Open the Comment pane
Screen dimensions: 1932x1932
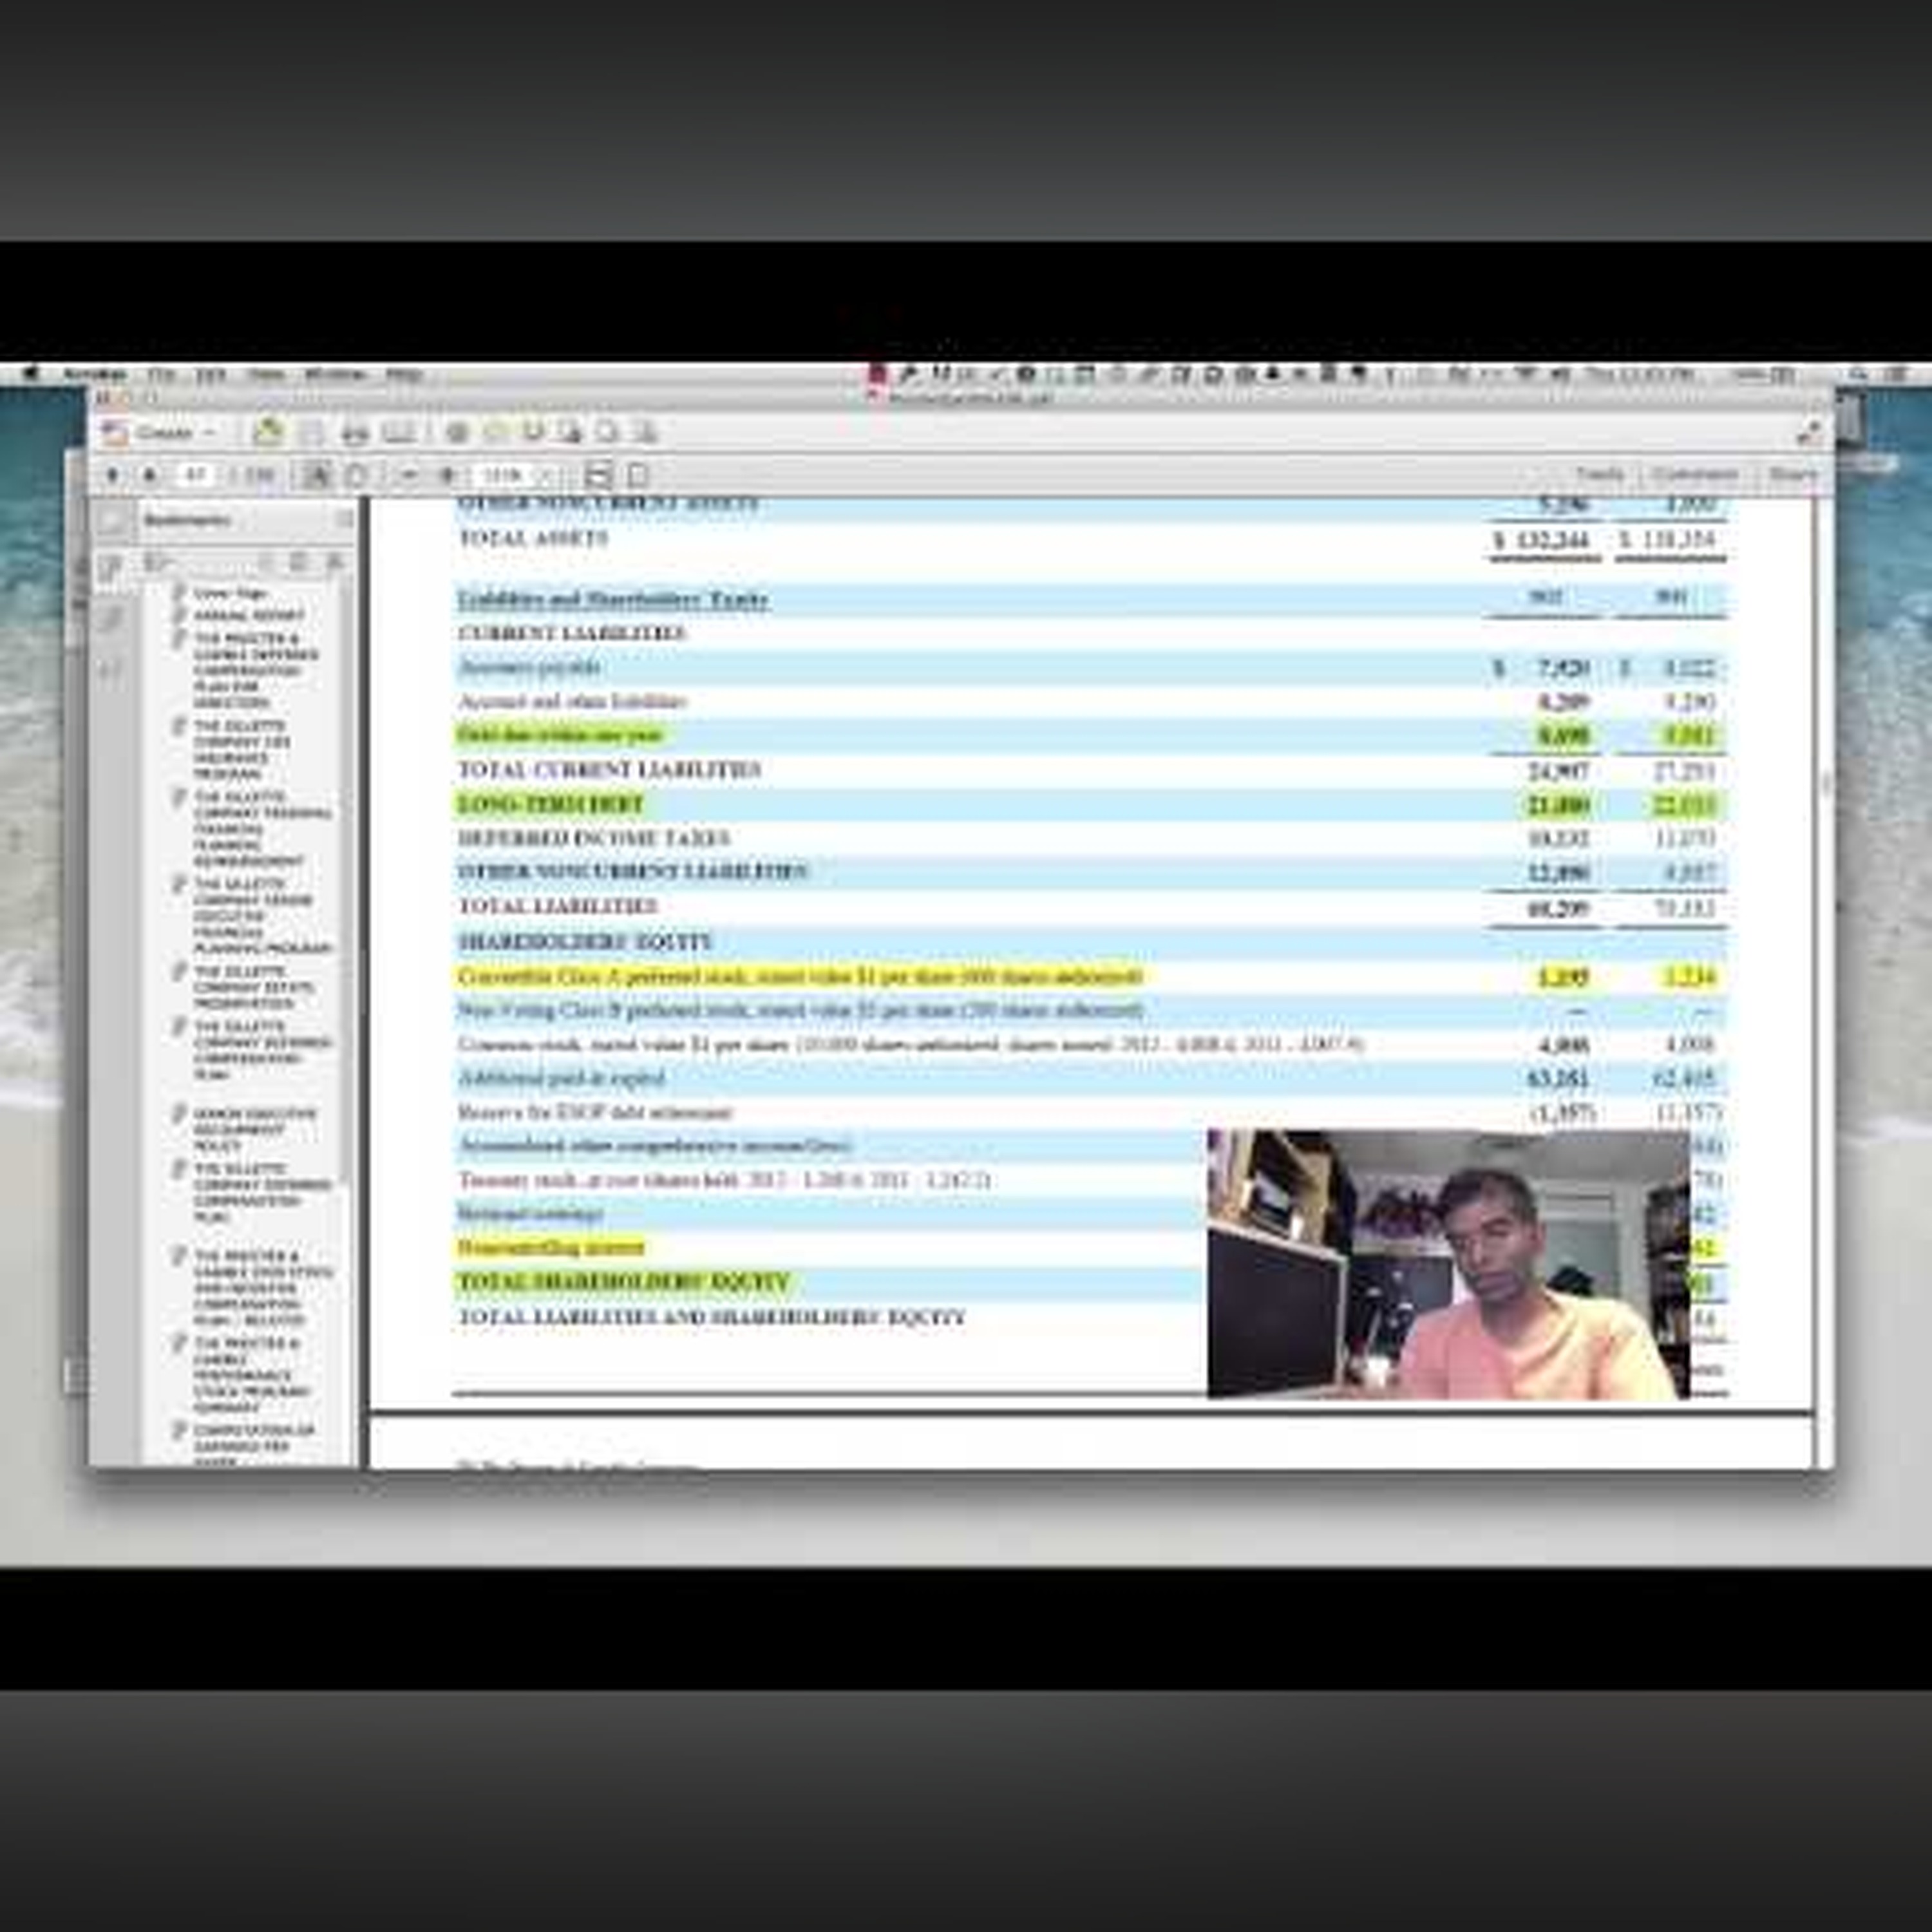click(1694, 474)
